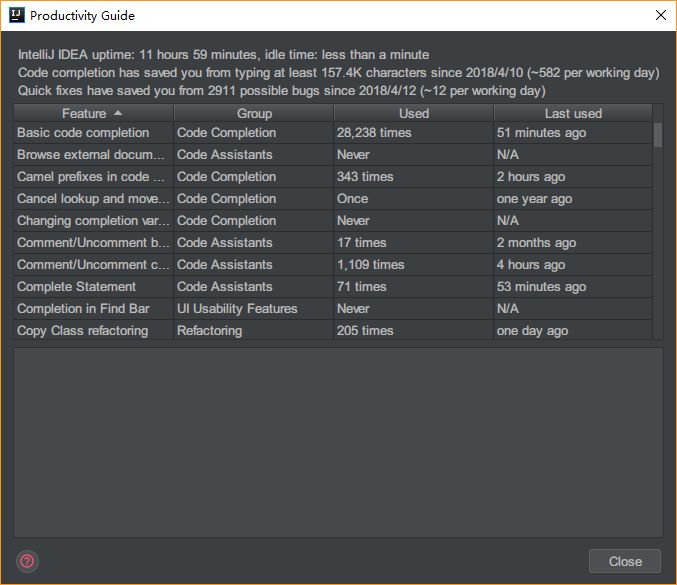Click the empty feature description pane

tap(338, 443)
